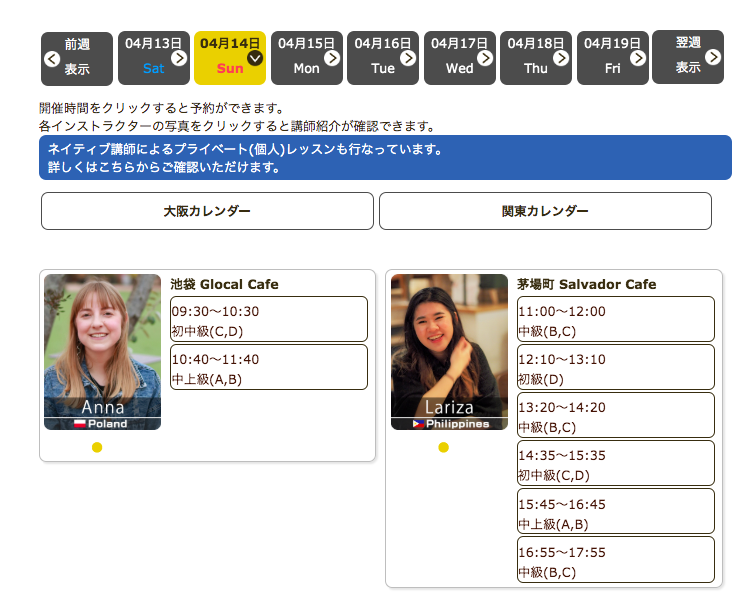Click the previous week left-arrow icon
This screenshot has height=606, width=749.
pos(52,58)
